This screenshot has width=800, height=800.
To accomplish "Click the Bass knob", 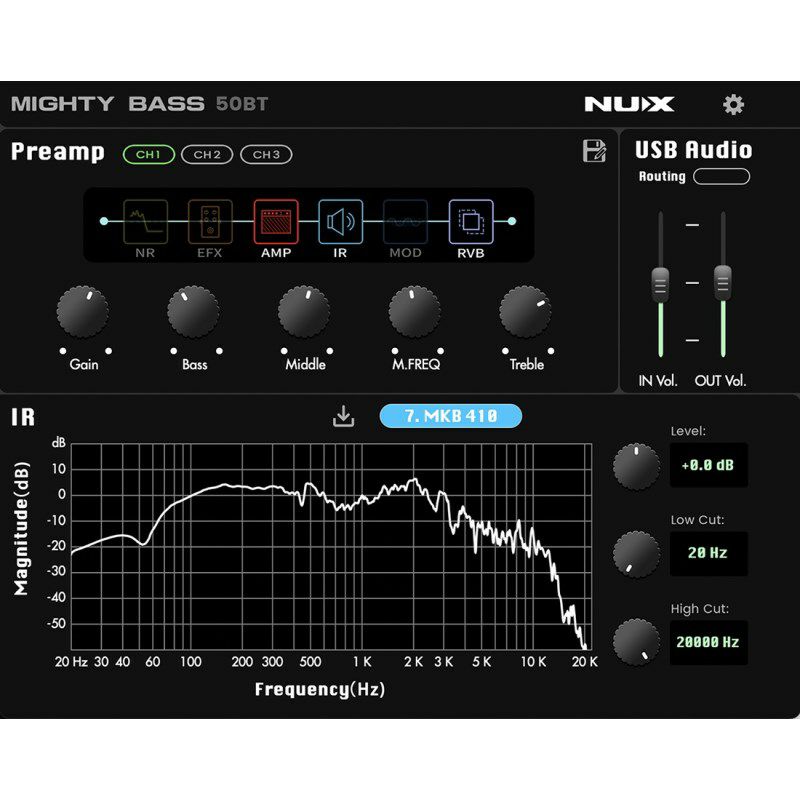I will [193, 312].
